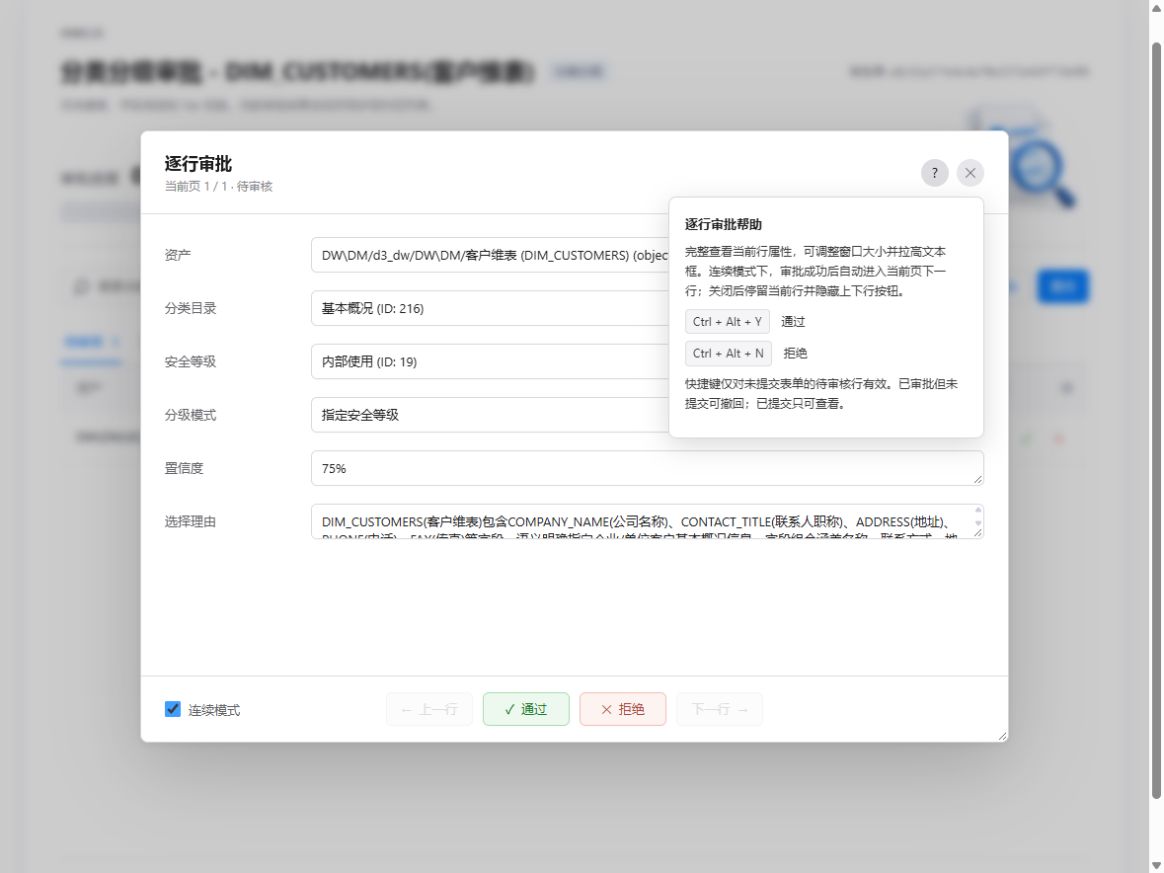This screenshot has width=1164, height=873.
Task: Close the row approval dialog
Action: pos(970,173)
